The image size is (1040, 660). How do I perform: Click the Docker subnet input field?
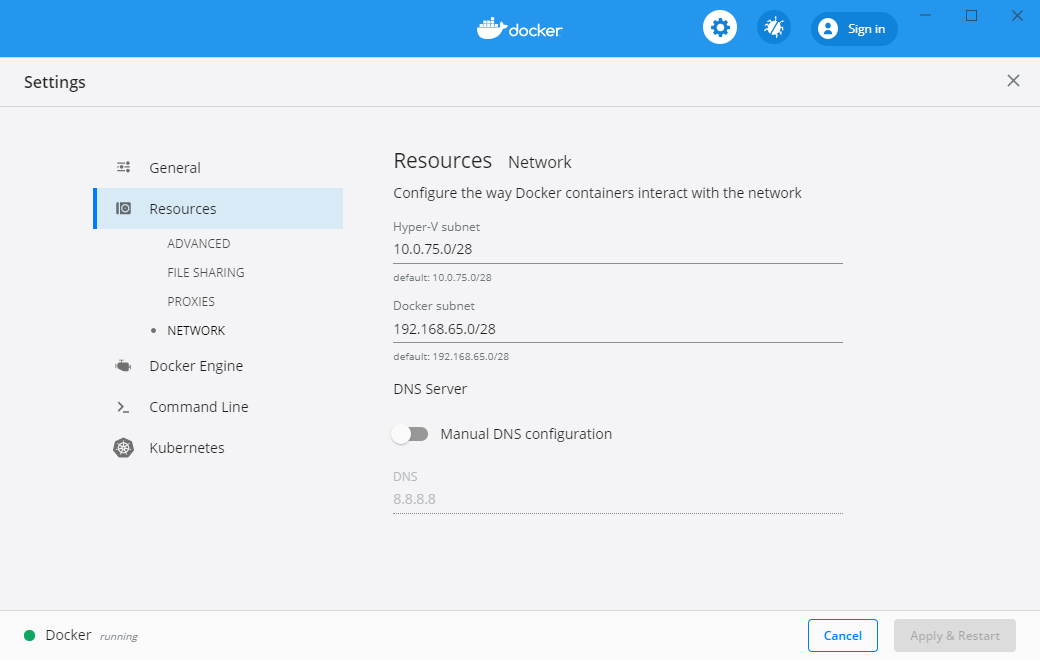click(x=618, y=329)
